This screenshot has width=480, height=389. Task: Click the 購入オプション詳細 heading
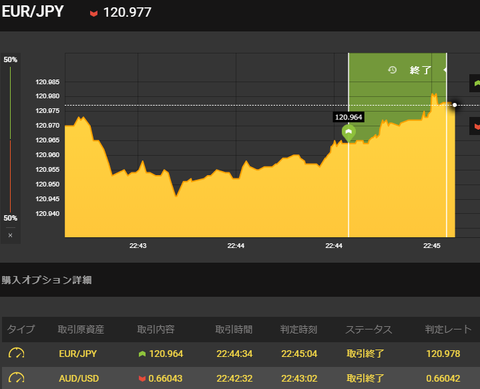(x=46, y=280)
